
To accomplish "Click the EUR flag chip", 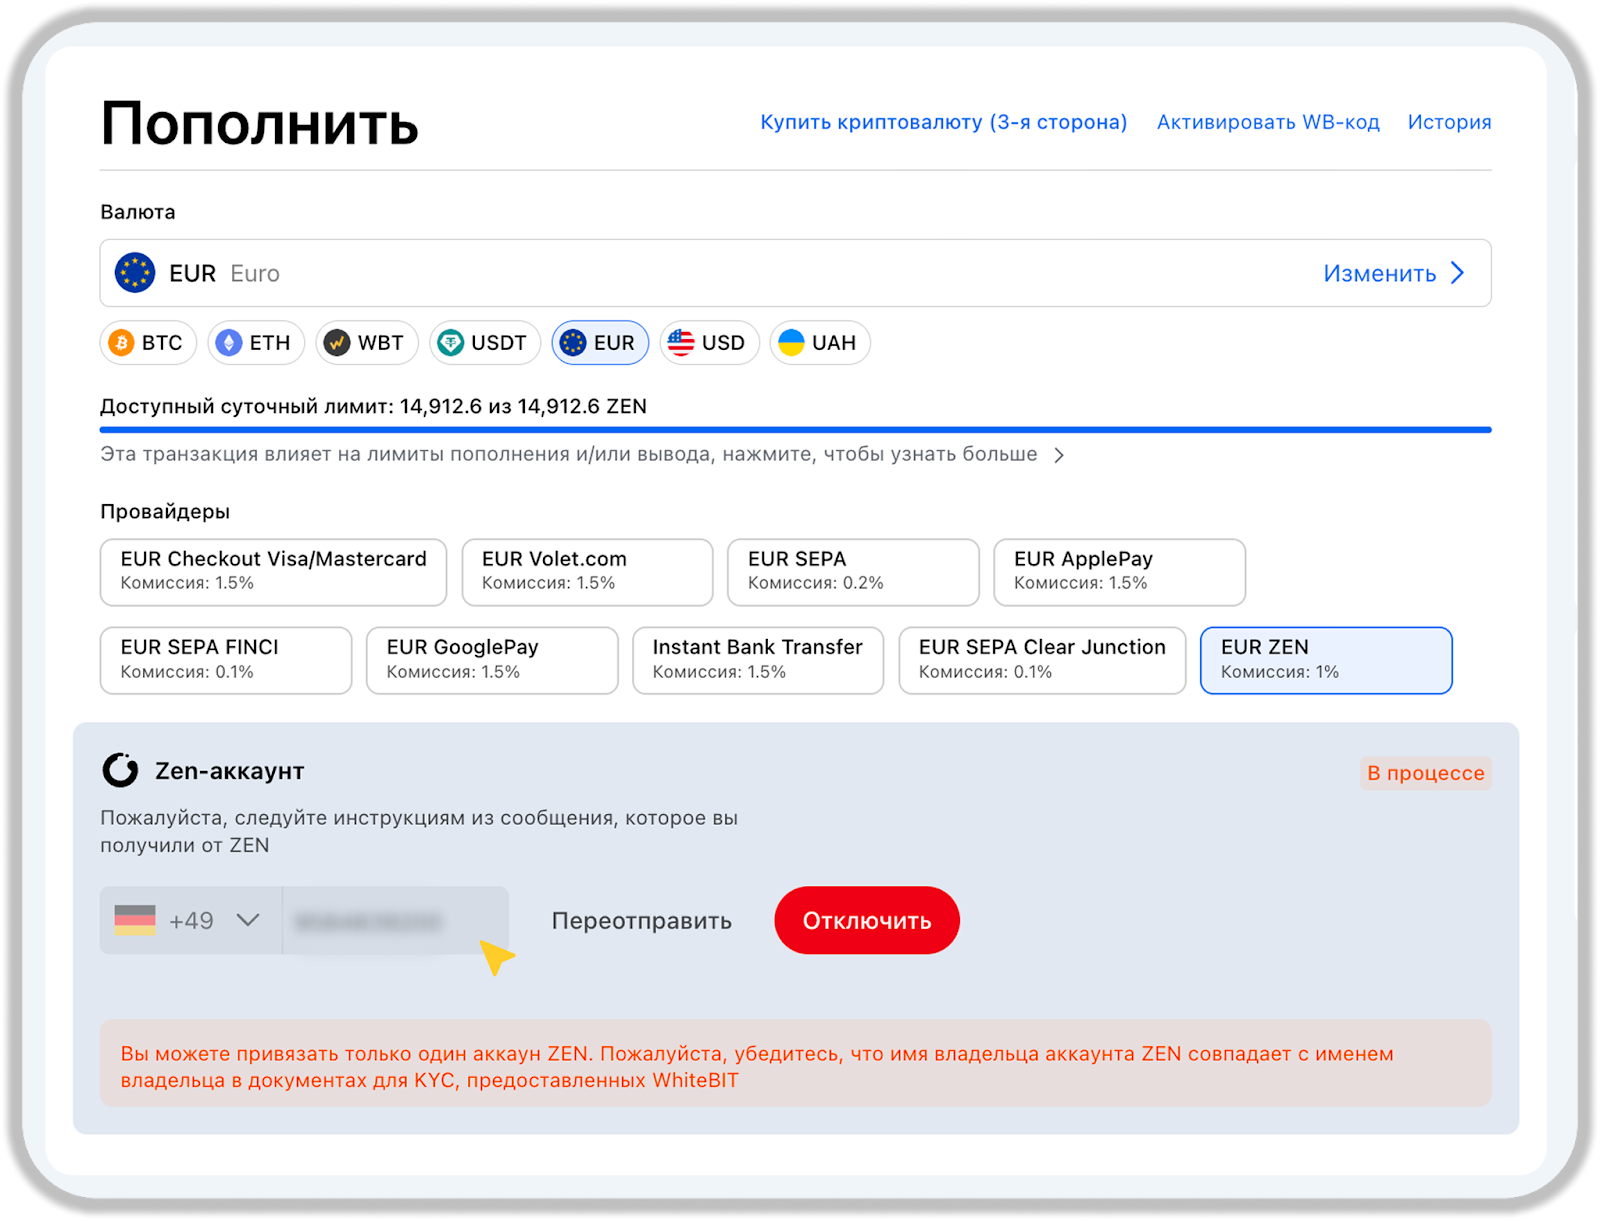I will (x=600, y=343).
